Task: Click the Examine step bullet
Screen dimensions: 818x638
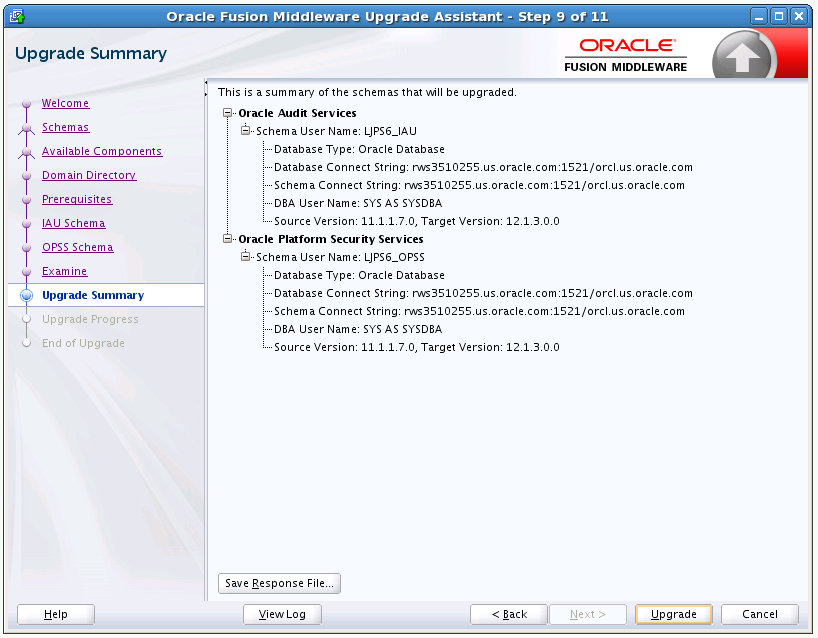Action: click(26, 272)
